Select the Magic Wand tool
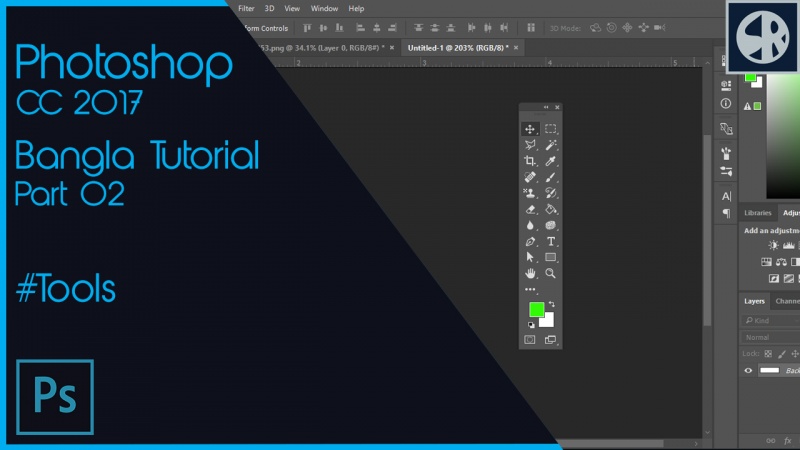 (x=551, y=145)
